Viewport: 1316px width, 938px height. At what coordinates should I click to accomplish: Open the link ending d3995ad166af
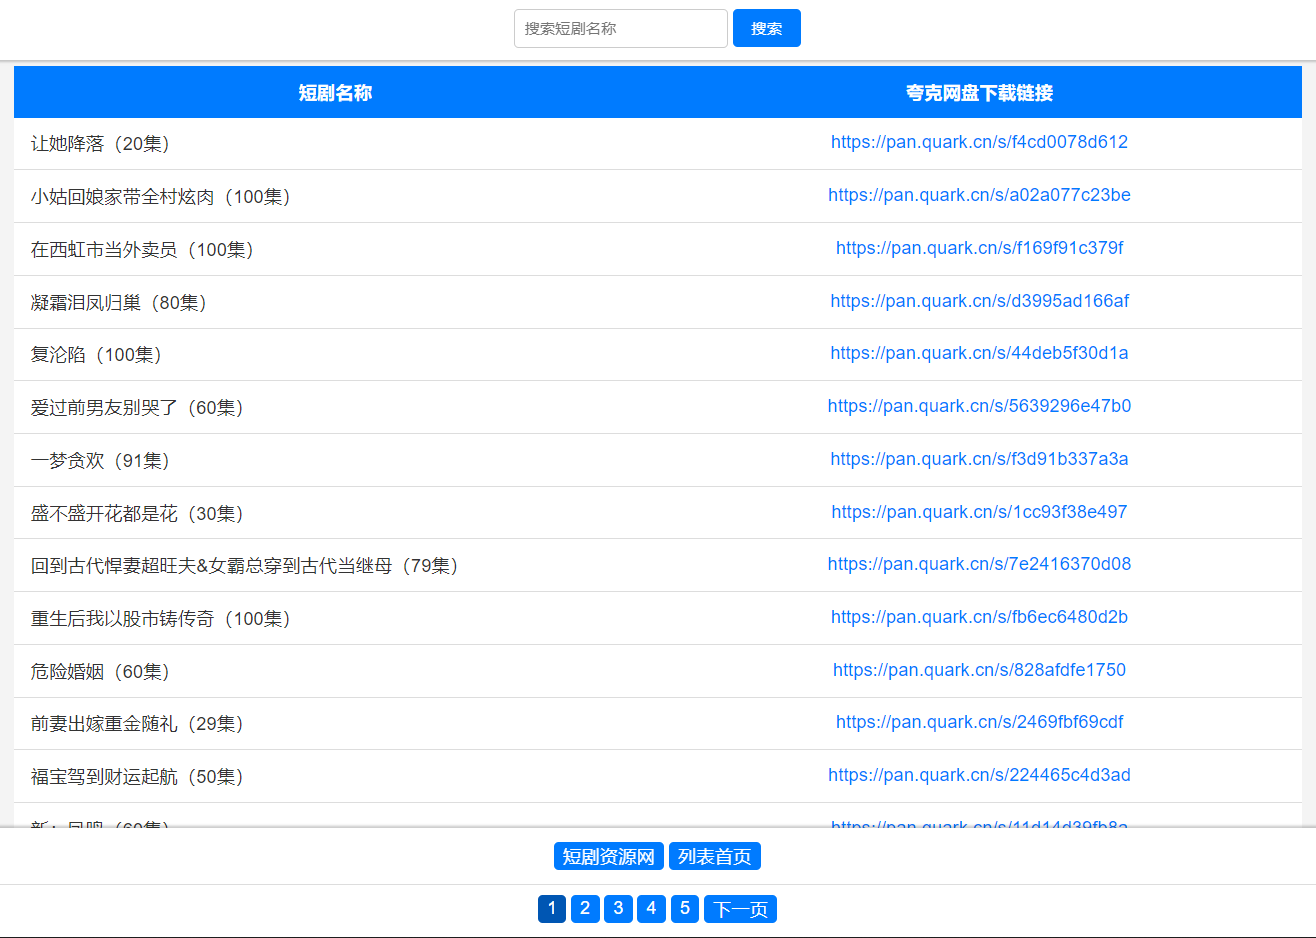pos(979,301)
